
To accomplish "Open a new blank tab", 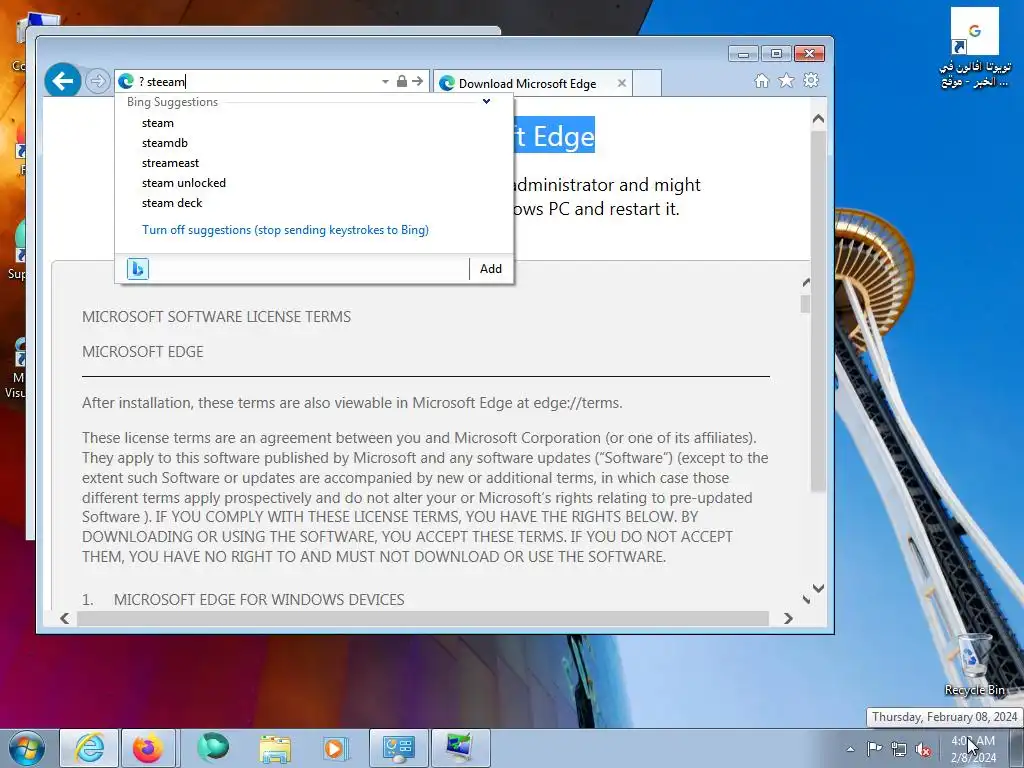I will pos(647,84).
